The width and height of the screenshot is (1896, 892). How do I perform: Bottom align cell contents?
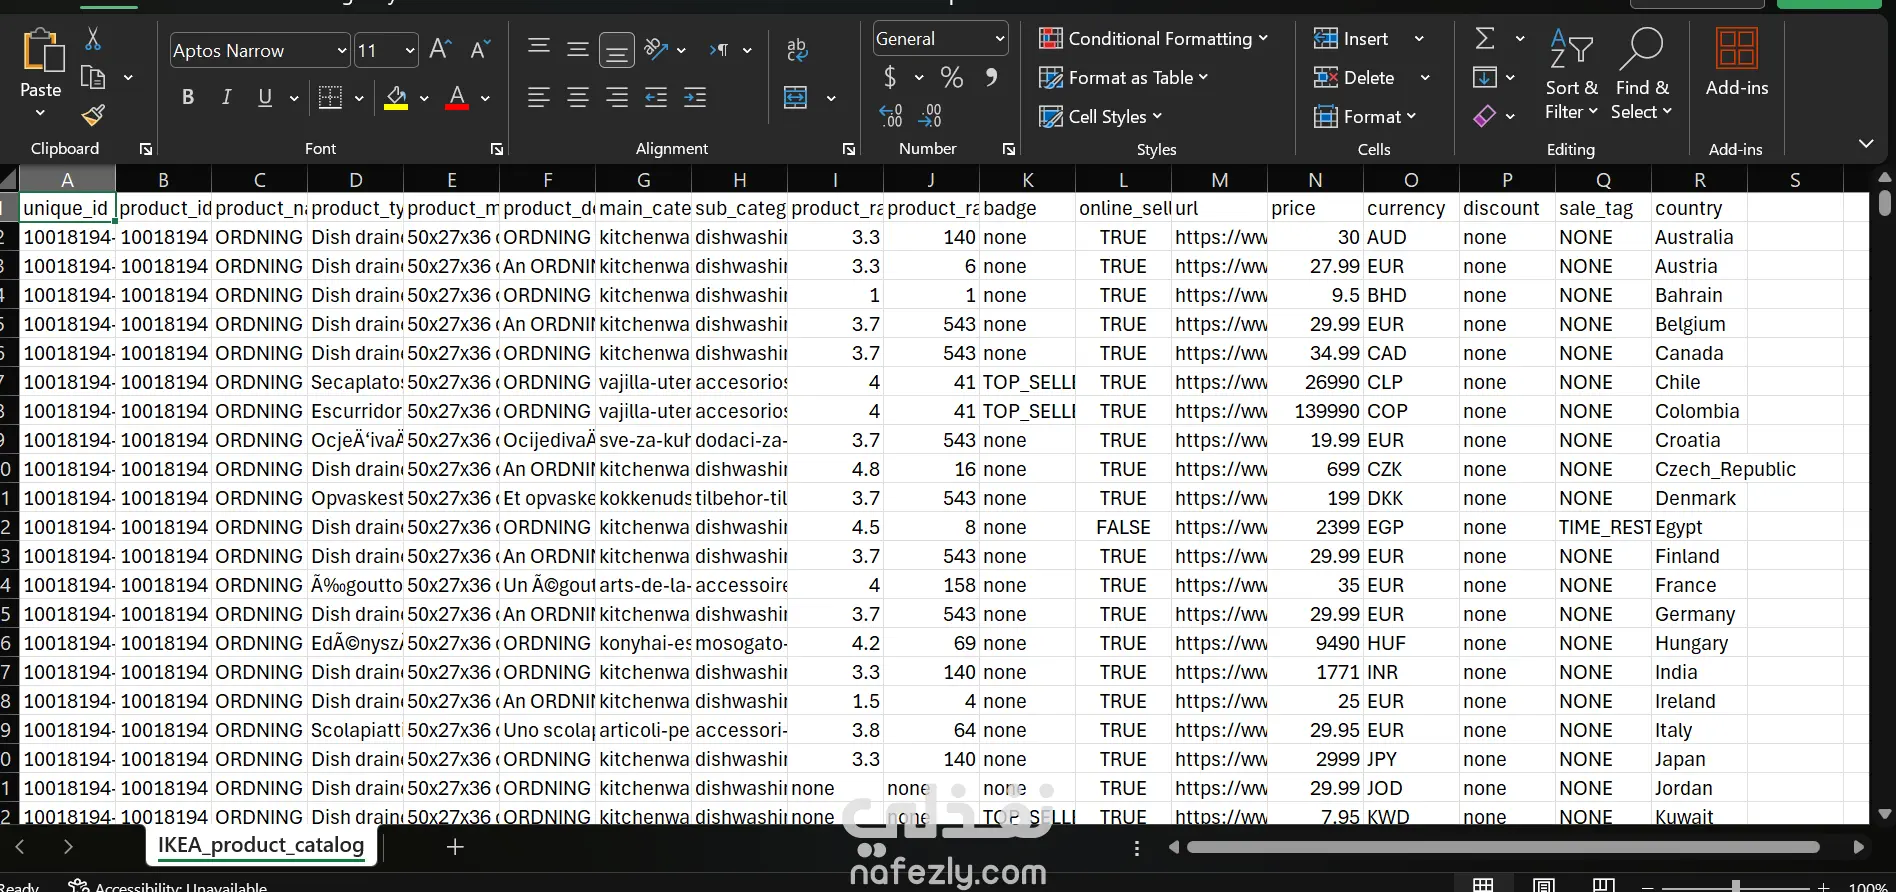617,49
